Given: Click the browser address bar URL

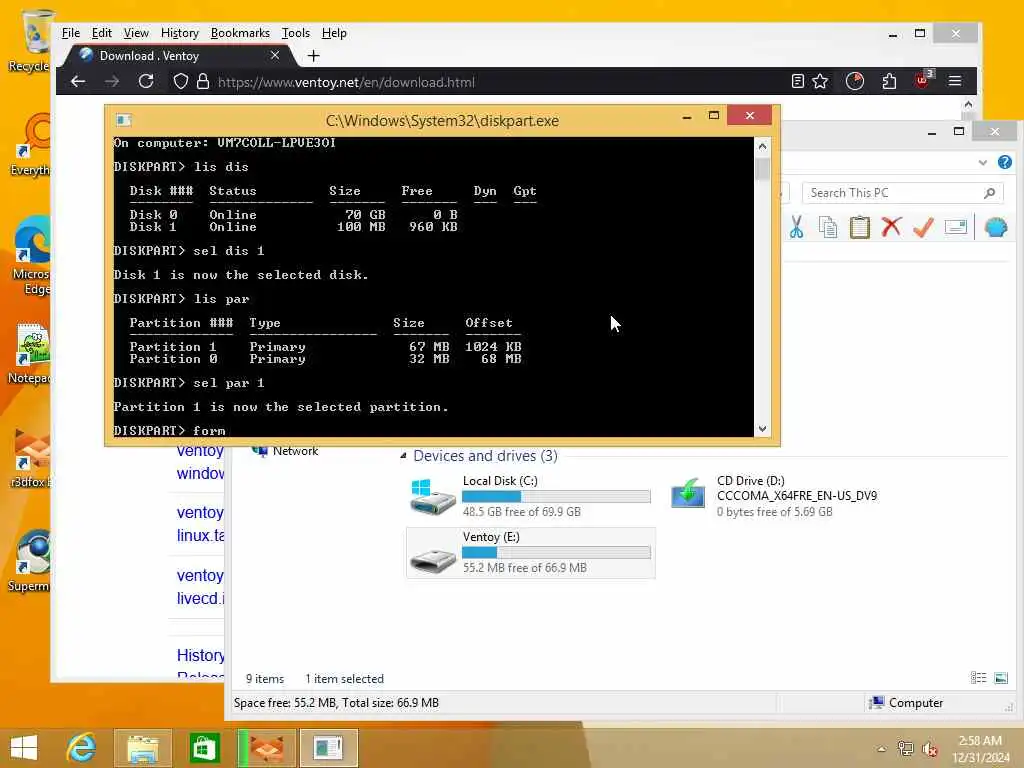Looking at the screenshot, I should [x=346, y=82].
